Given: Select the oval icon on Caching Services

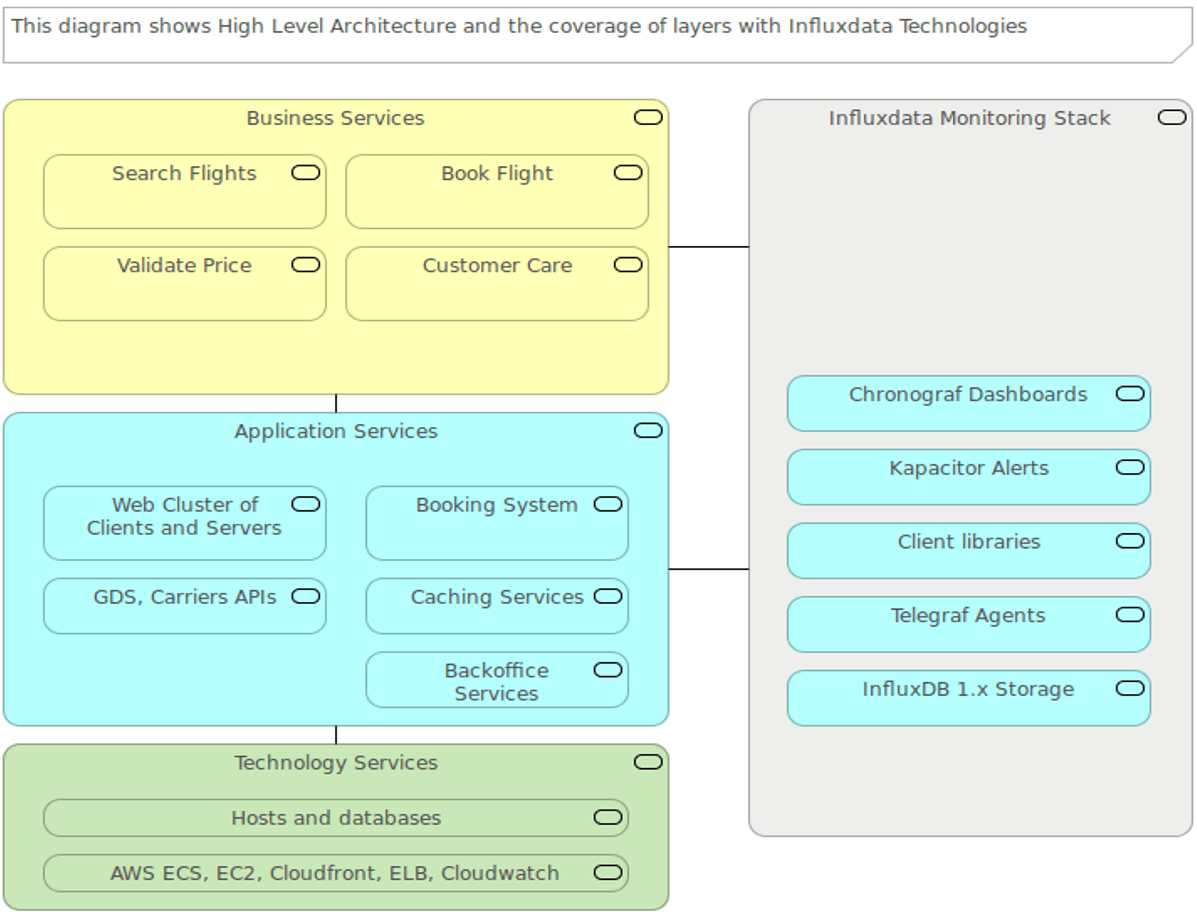Looking at the screenshot, I should 606,596.
